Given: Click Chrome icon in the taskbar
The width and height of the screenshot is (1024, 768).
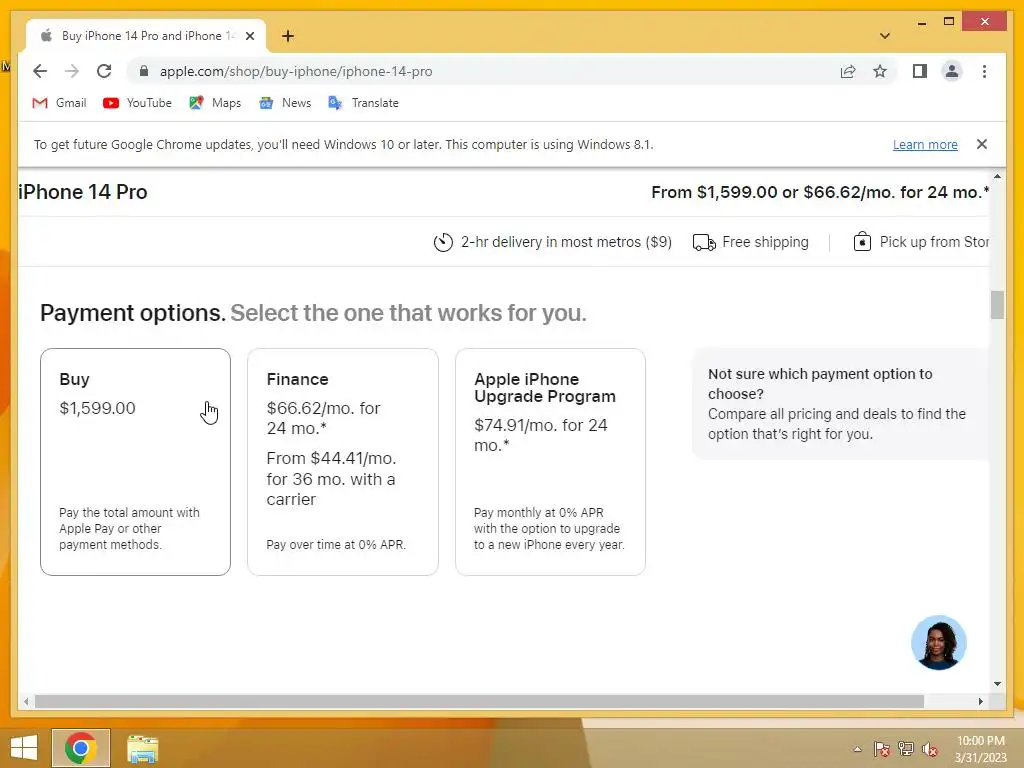Looking at the screenshot, I should click(x=81, y=748).
